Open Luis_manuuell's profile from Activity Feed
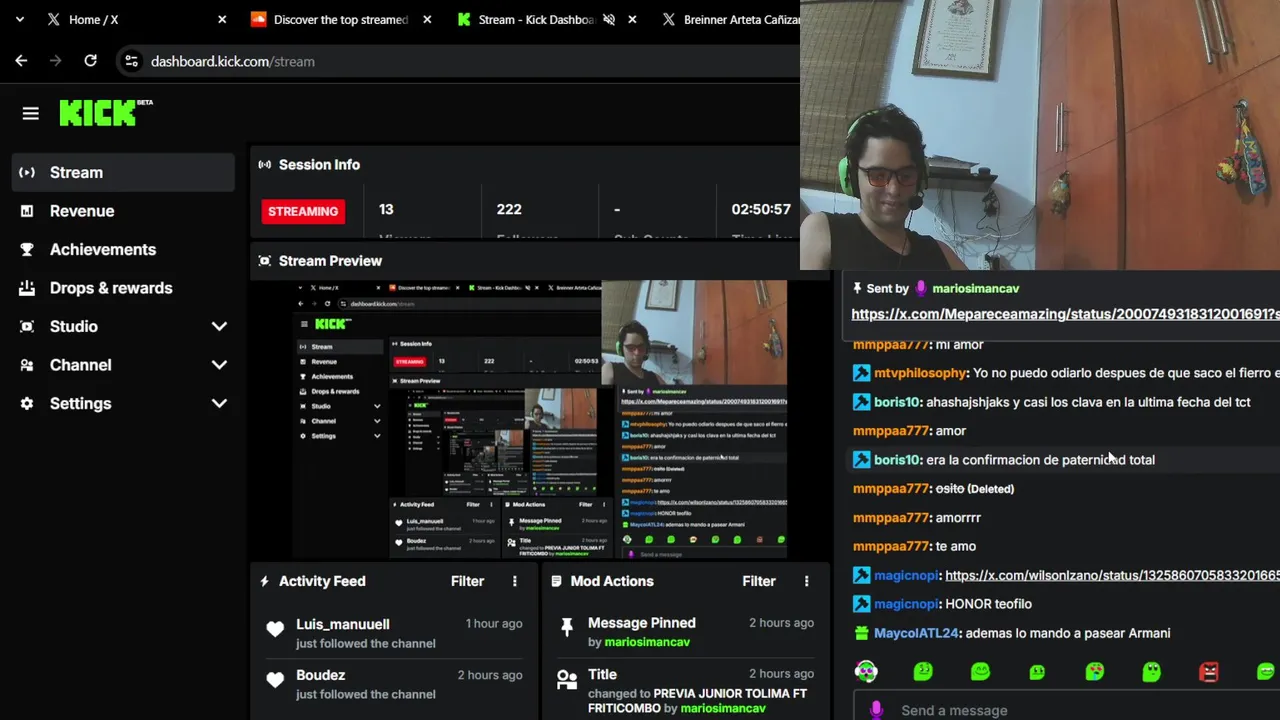The height and width of the screenshot is (720, 1280). tap(343, 624)
